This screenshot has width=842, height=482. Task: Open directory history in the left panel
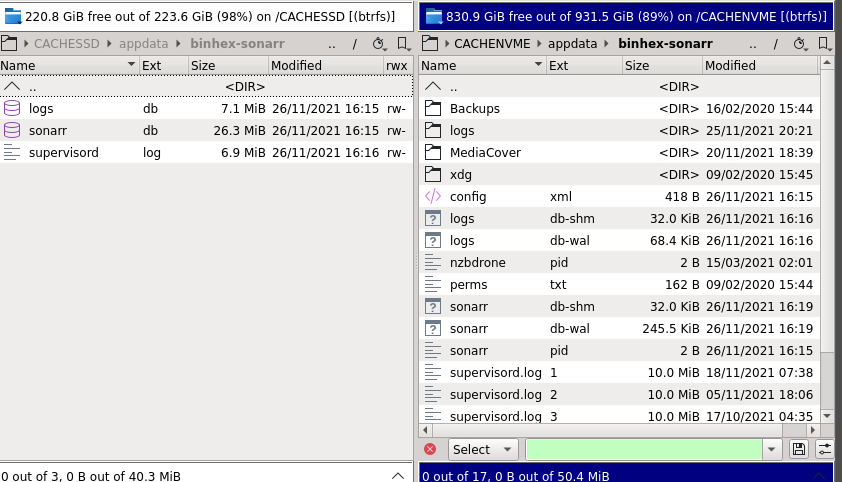(379, 43)
